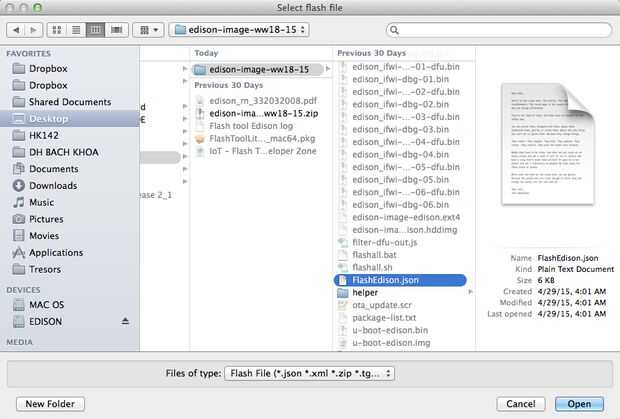The height and width of the screenshot is (419, 620).
Task: Select FlashEdison.json file
Action: coord(400,280)
